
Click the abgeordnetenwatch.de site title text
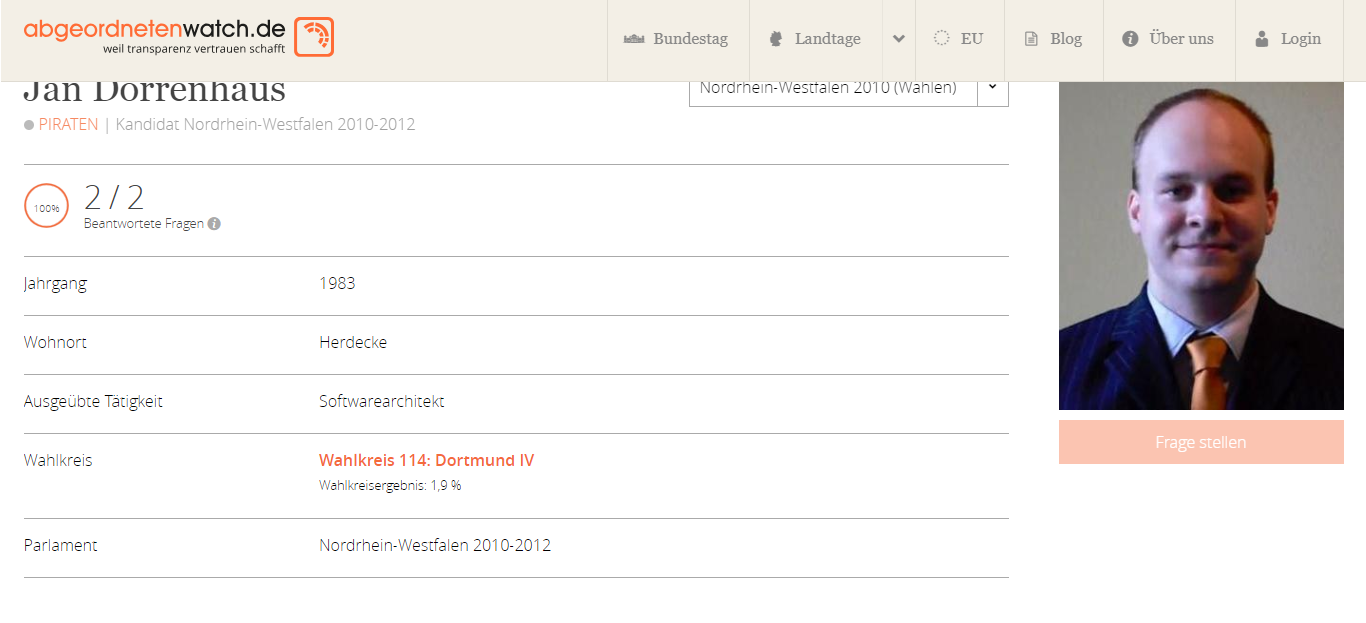[x=154, y=29]
